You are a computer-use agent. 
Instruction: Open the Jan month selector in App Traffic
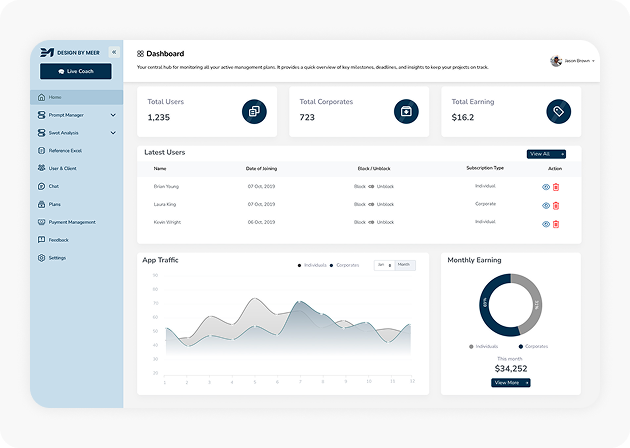385,265
